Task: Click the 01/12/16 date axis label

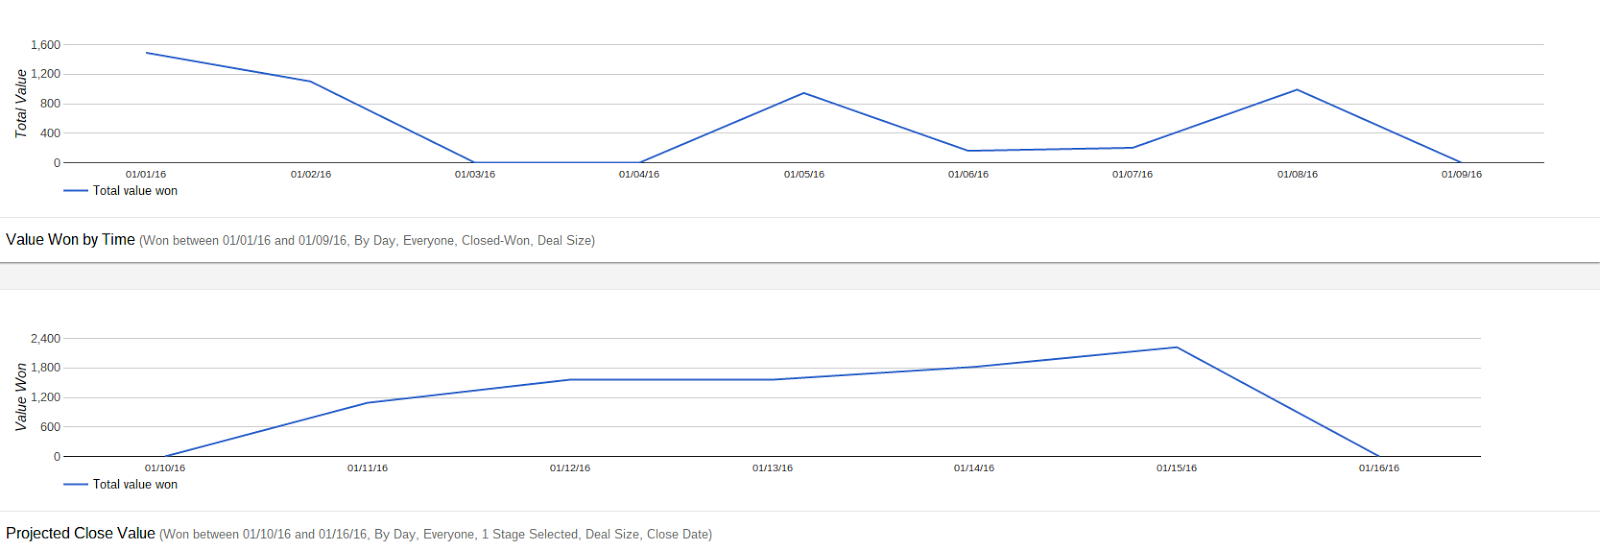Action: 570,468
